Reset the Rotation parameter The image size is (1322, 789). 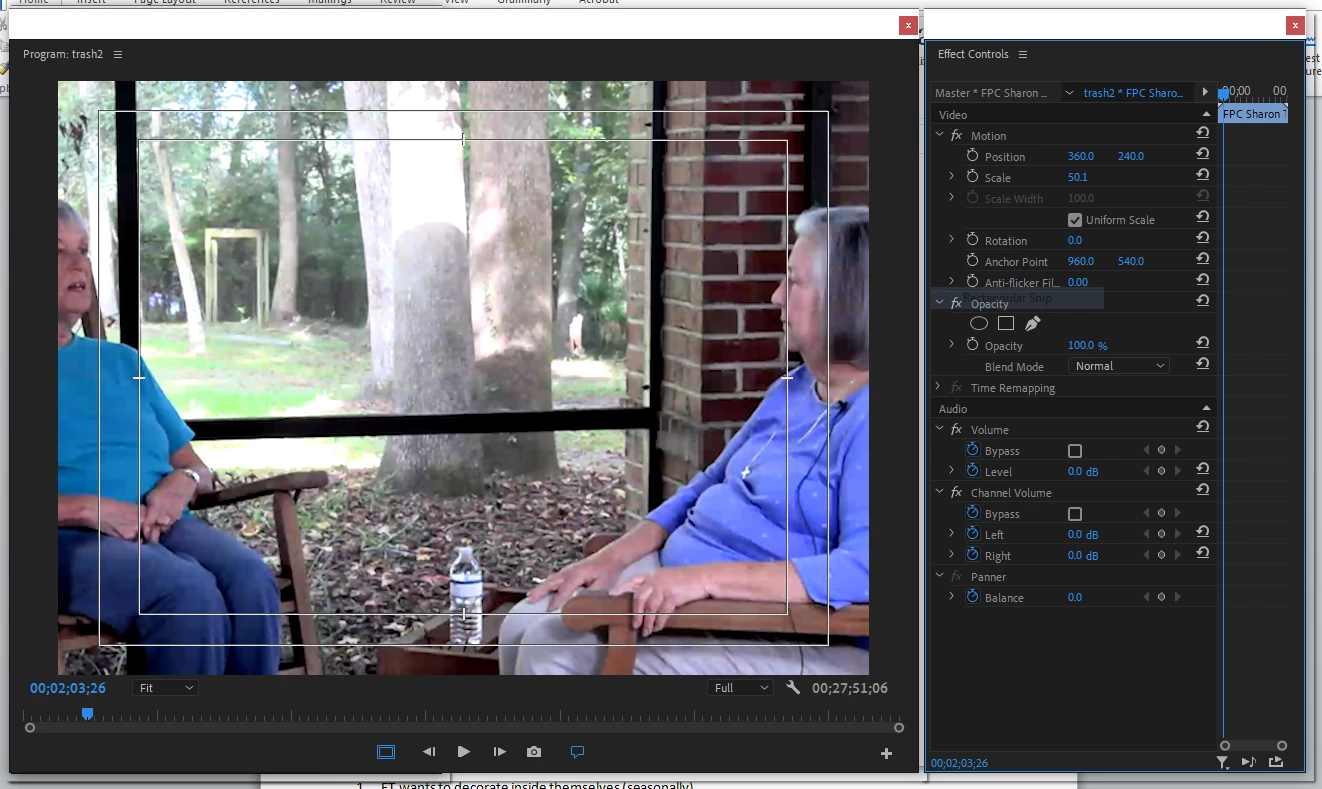(1203, 238)
